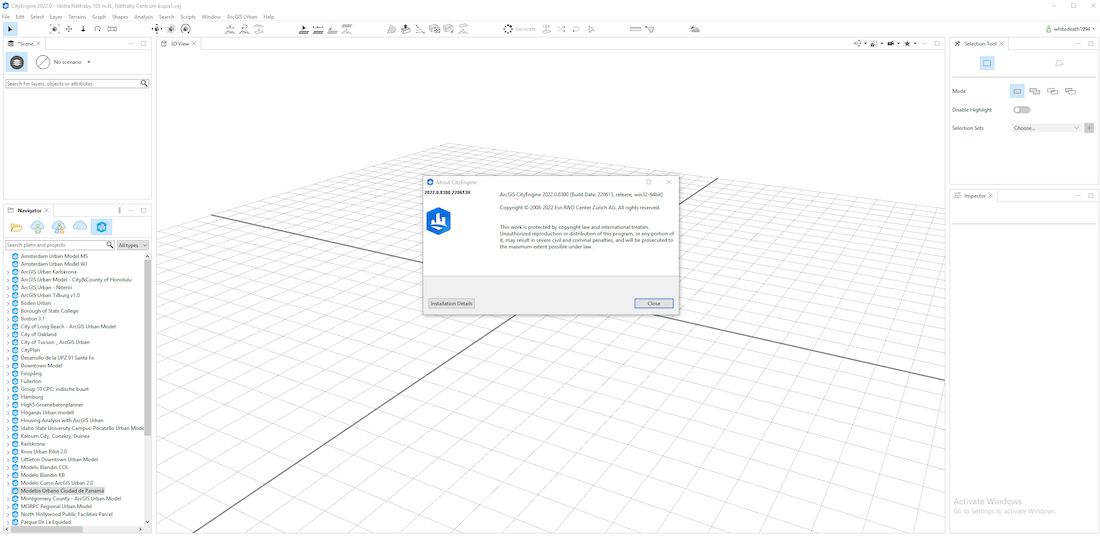Click the layers icon in Scene panel

(x=17, y=62)
